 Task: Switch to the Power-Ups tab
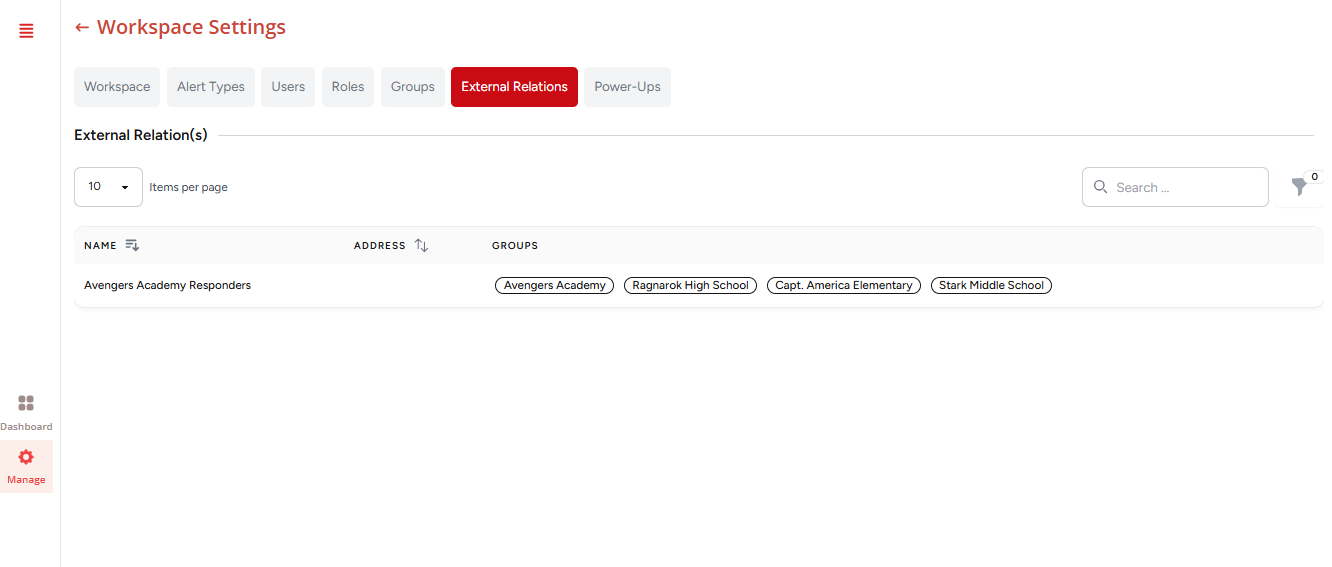point(627,87)
